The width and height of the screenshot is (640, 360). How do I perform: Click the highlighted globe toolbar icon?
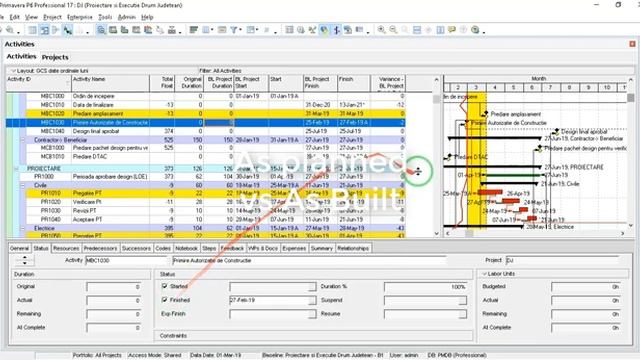click(x=324, y=30)
